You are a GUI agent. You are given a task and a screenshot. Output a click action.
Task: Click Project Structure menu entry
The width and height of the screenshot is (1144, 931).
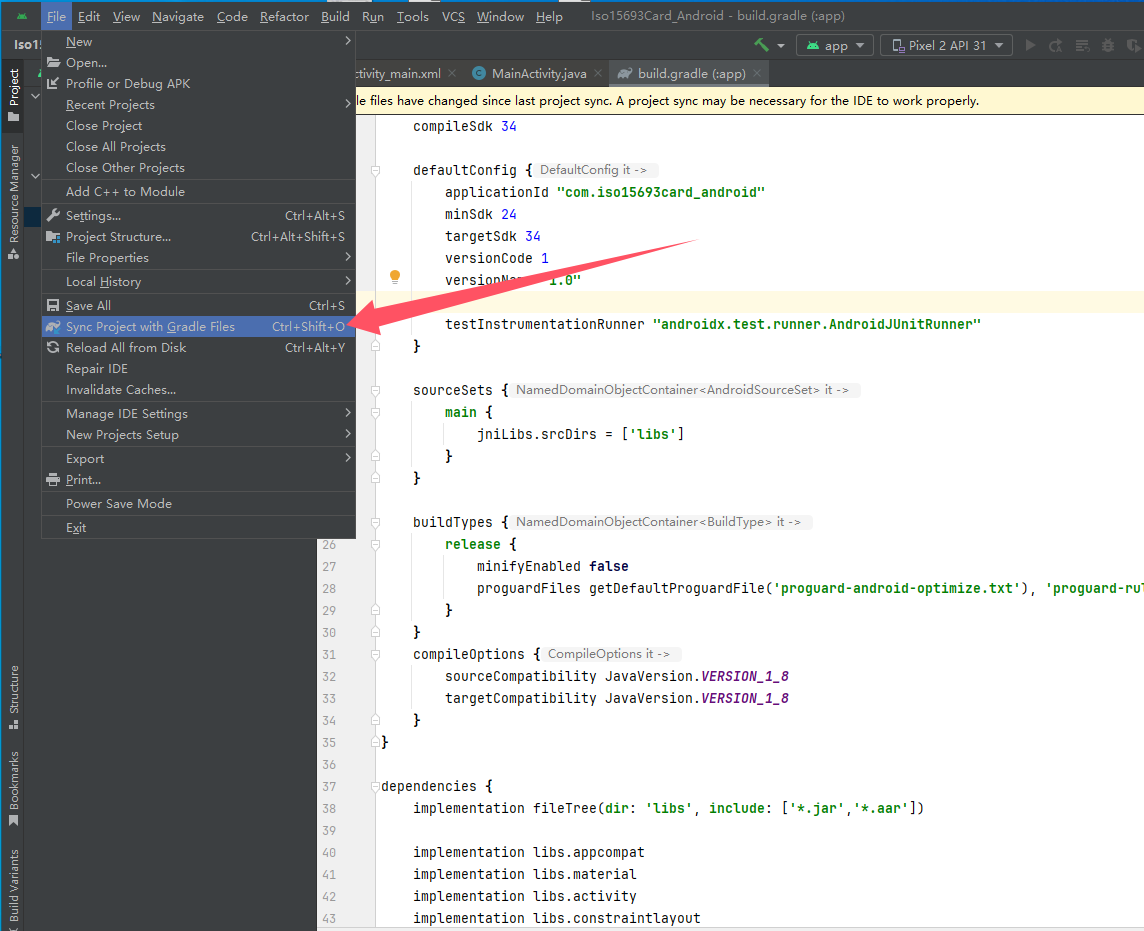tap(118, 237)
